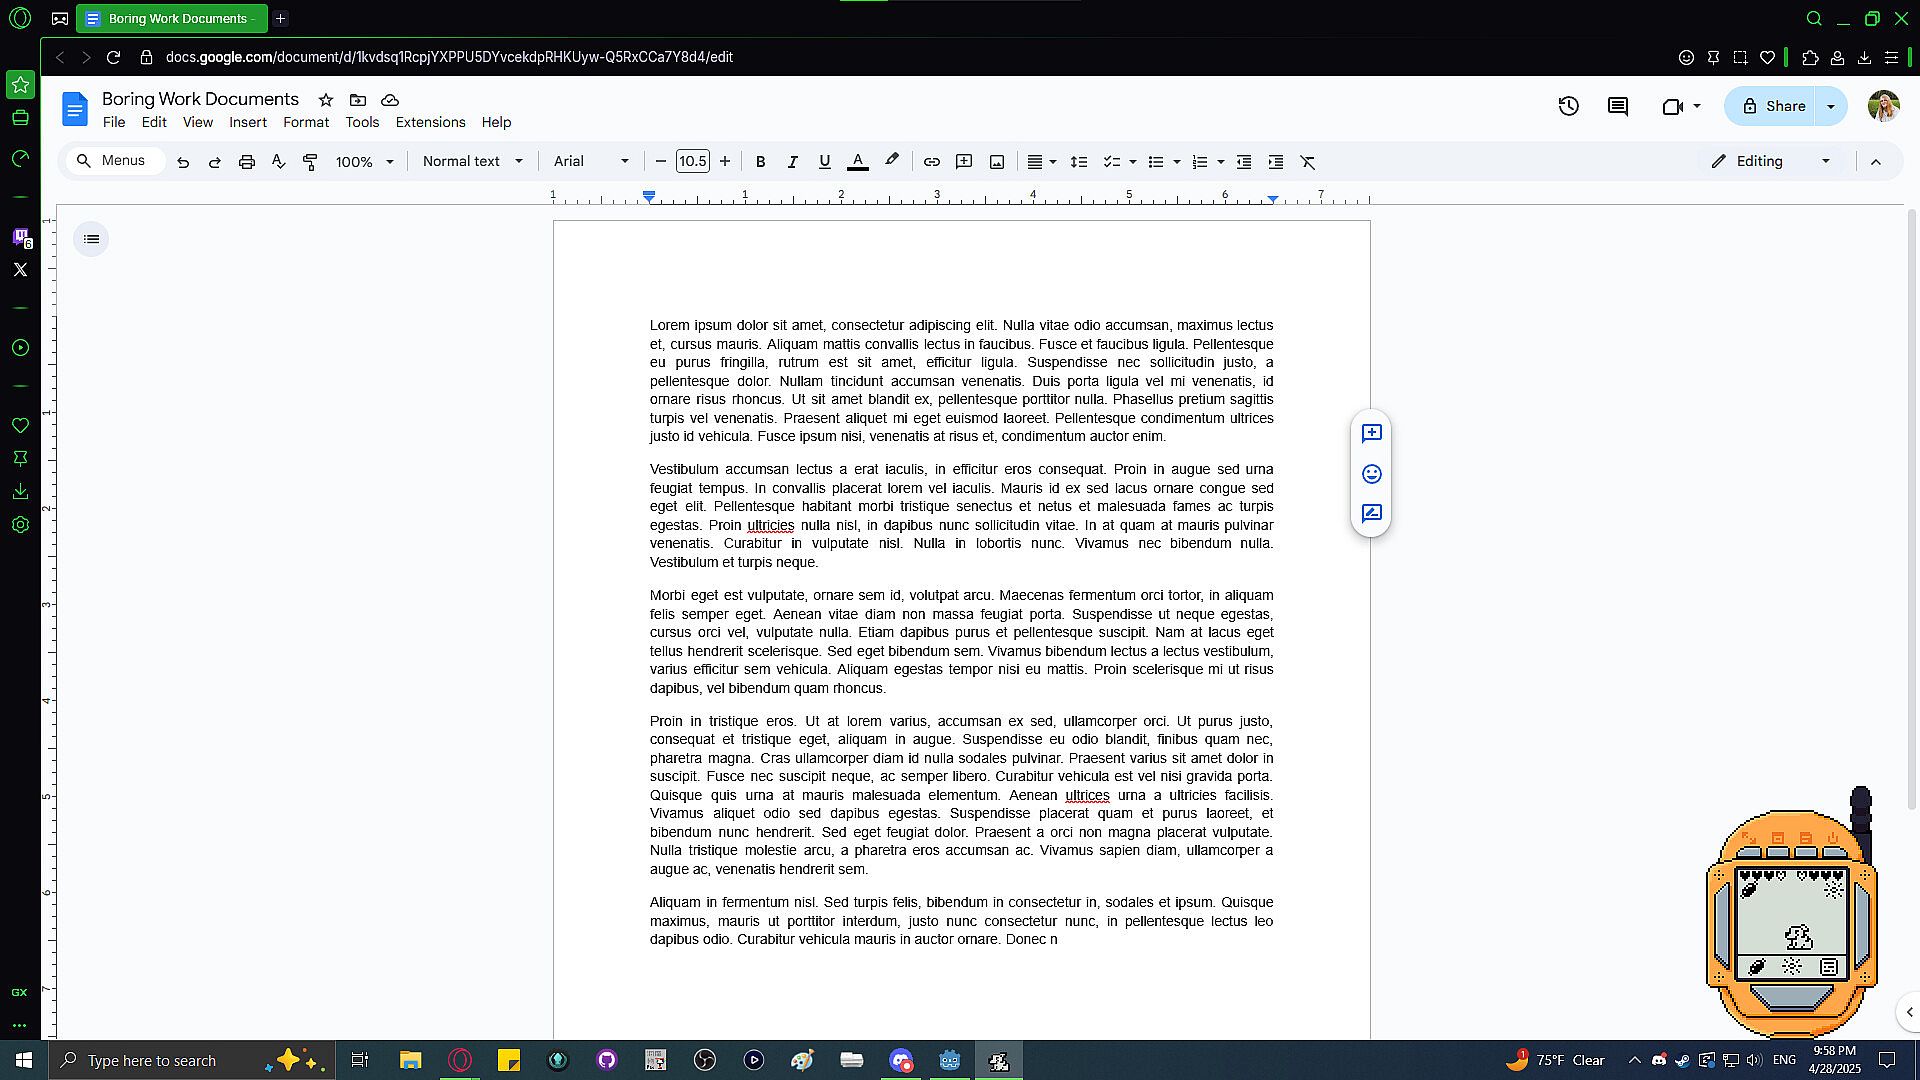This screenshot has height=1080, width=1920.
Task: Click the Add emoji reaction icon
Action: tap(1371, 474)
